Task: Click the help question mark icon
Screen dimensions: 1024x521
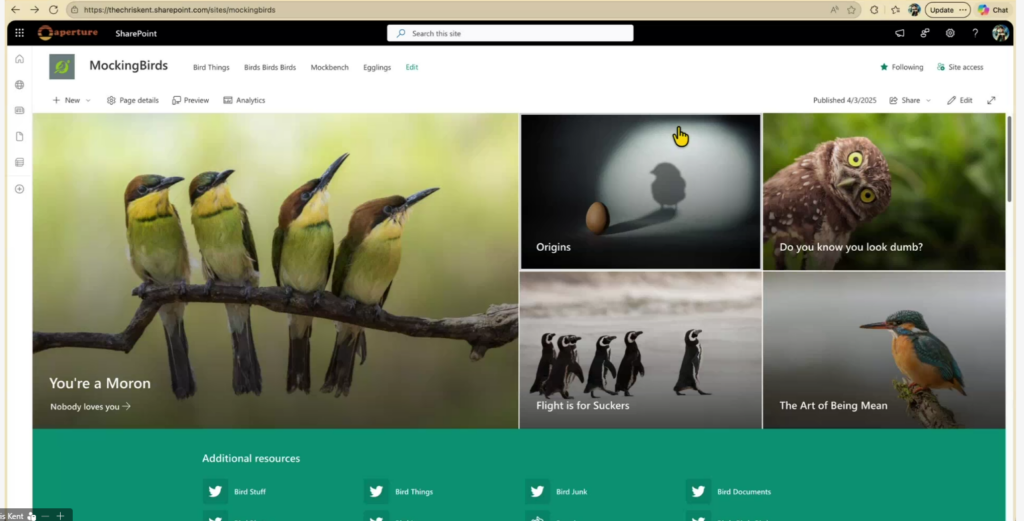Action: pyautogui.click(x=975, y=33)
